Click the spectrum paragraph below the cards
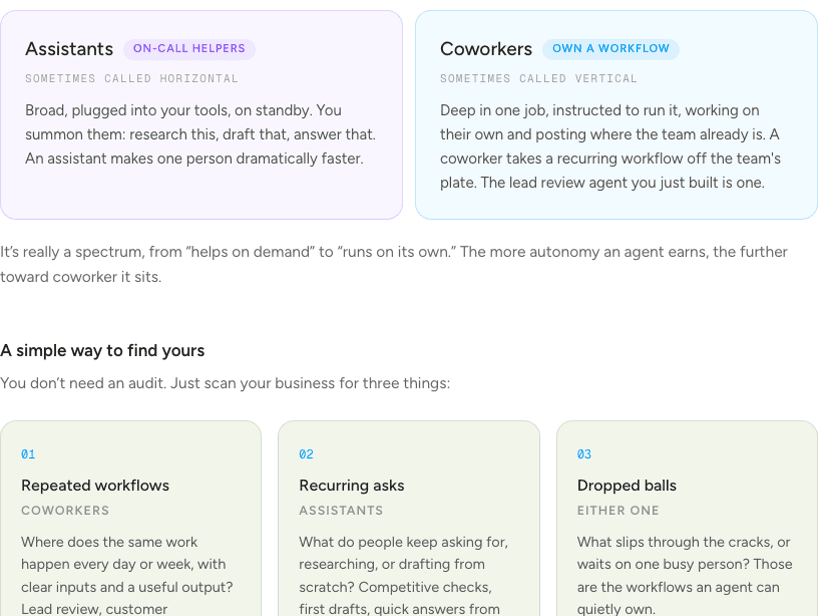This screenshot has width=820, height=616. tap(394, 264)
